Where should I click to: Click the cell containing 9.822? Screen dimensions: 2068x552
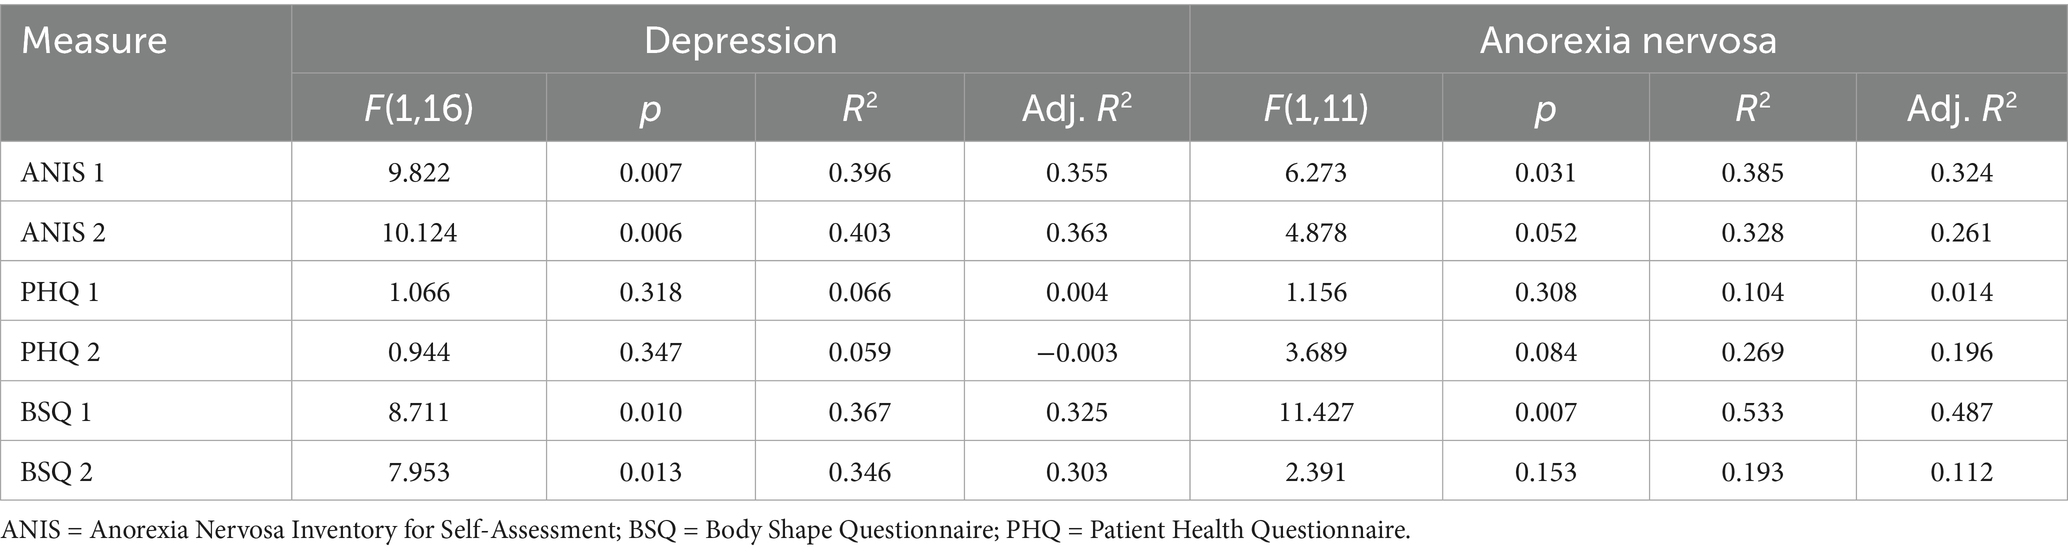(418, 173)
